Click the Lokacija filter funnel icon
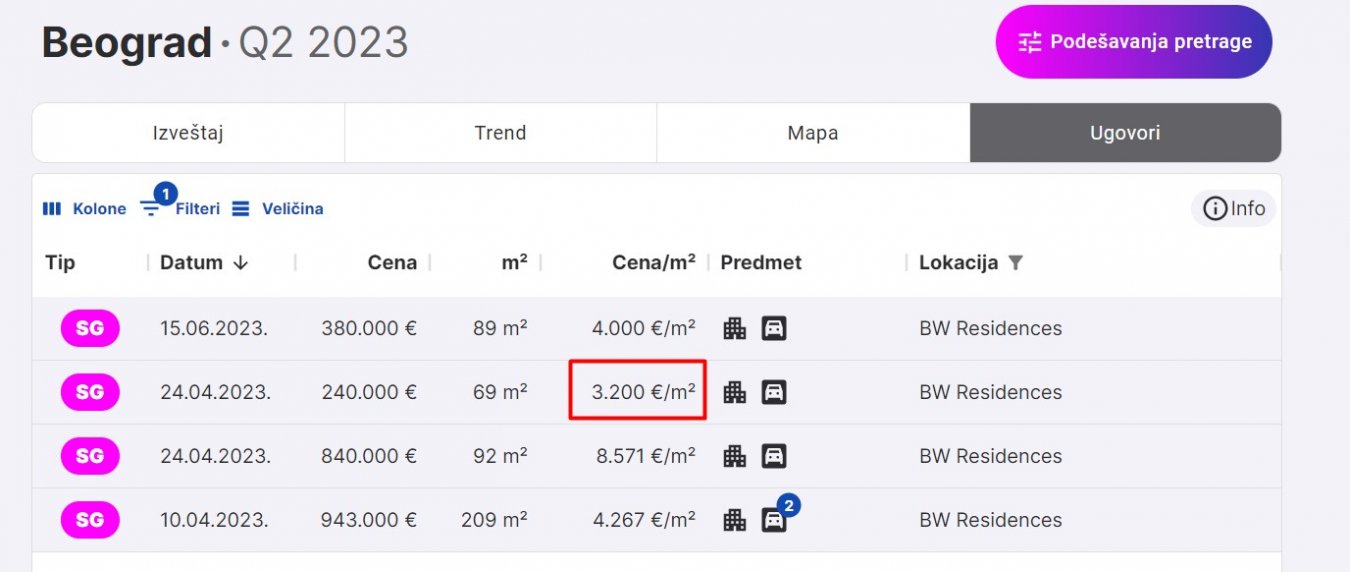Viewport: 1350px width, 572px height. 1016,263
